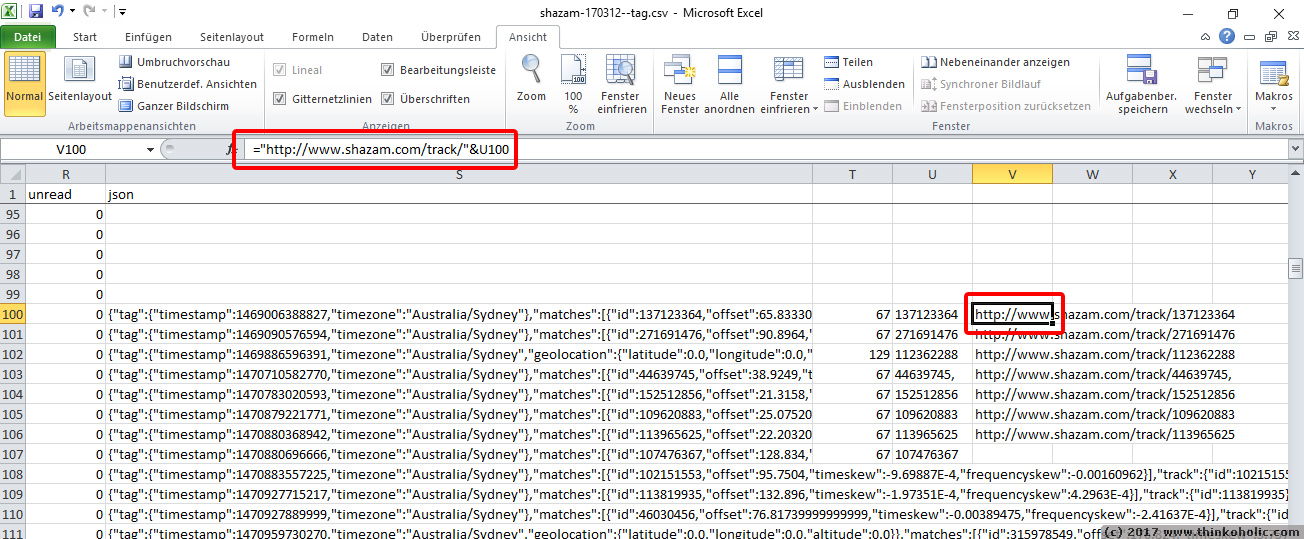Click the Save icon in quick access toolbar
This screenshot has height=539, width=1304.
(x=36, y=12)
